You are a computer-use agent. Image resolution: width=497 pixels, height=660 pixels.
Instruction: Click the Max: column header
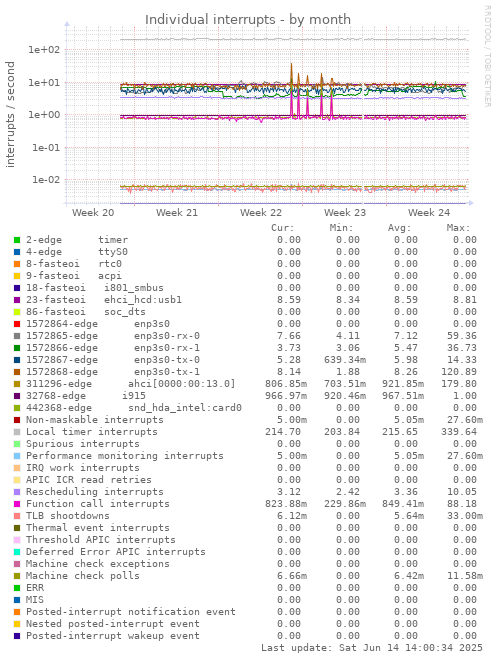point(458,228)
